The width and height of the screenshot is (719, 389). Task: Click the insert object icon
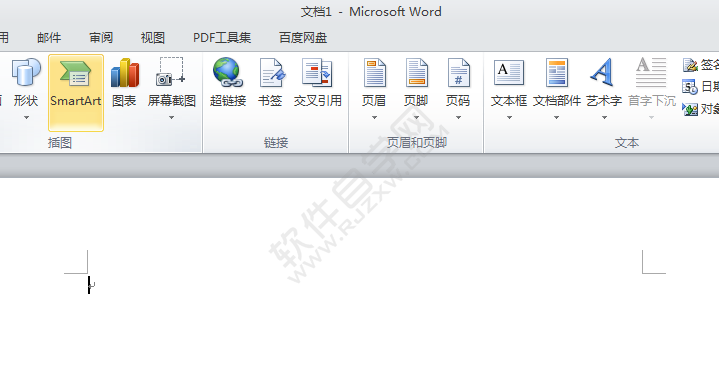coord(690,109)
